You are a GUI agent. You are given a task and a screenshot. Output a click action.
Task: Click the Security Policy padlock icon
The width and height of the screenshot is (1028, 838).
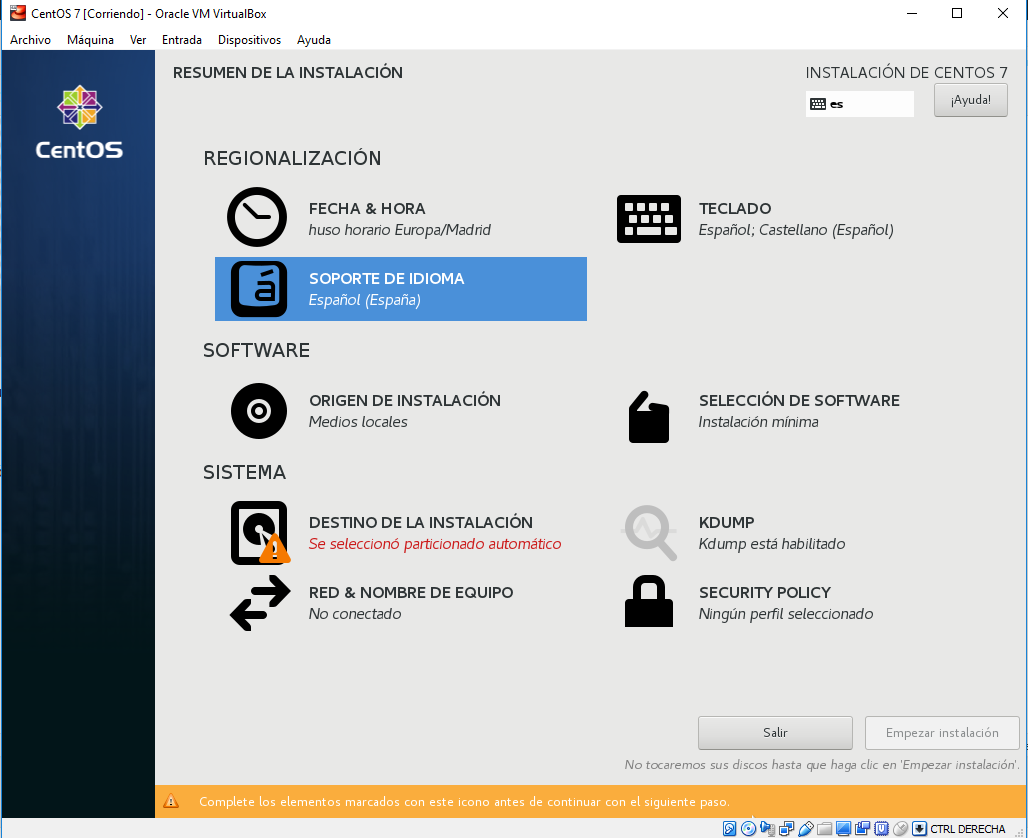(648, 602)
